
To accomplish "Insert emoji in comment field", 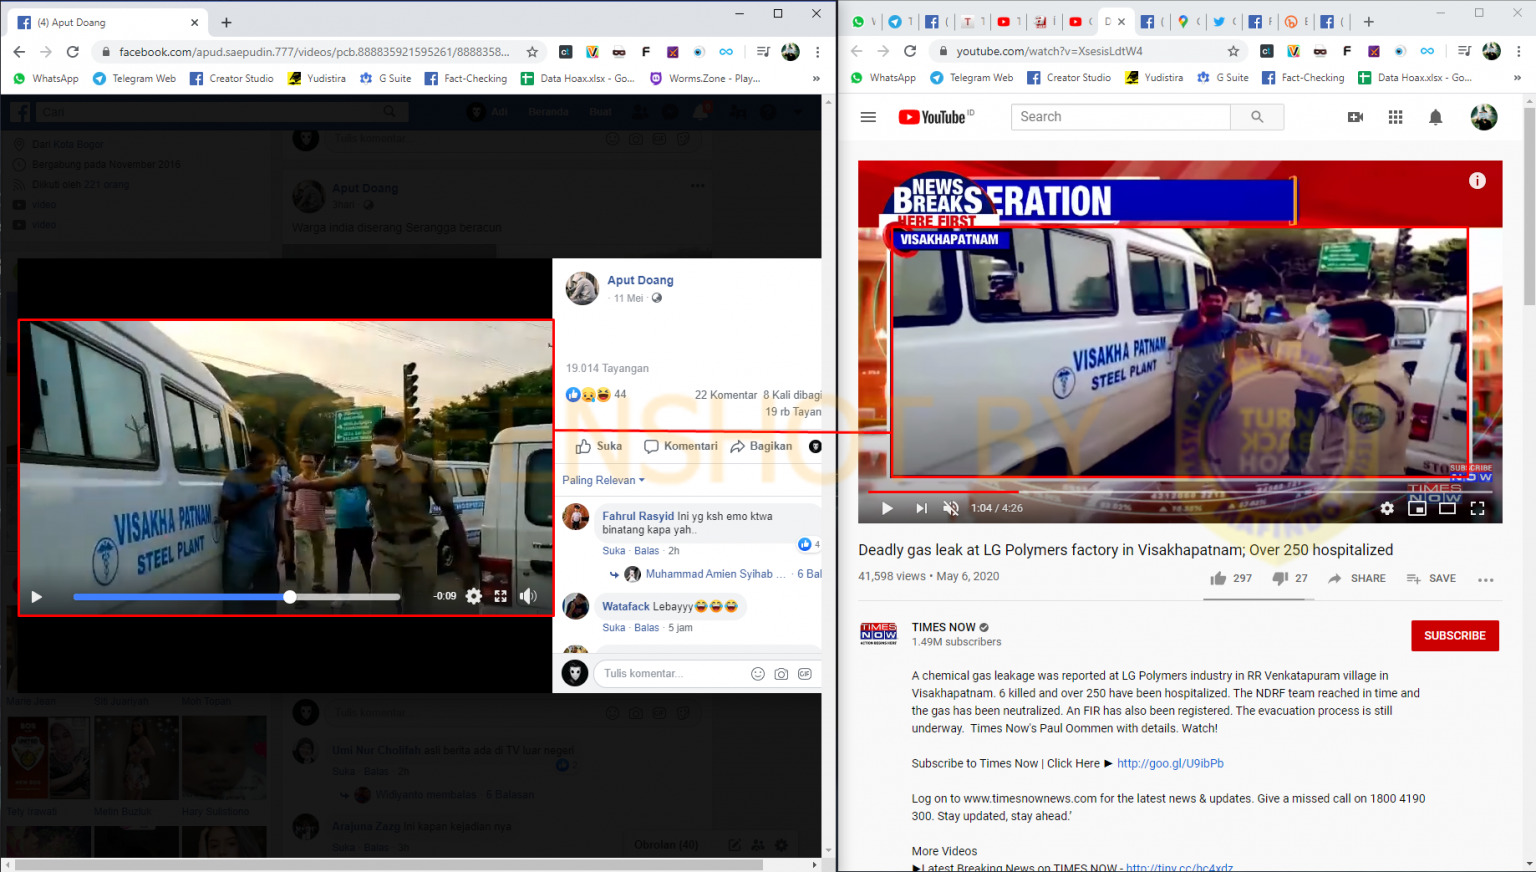I will [758, 674].
